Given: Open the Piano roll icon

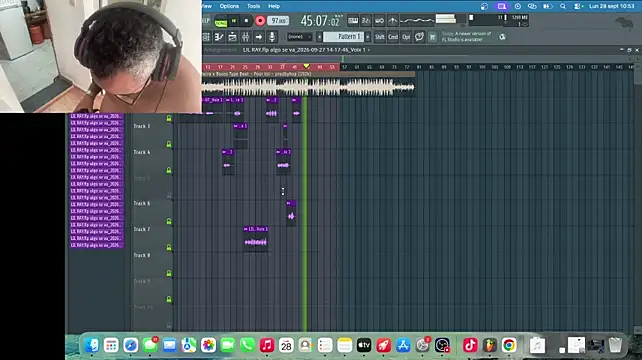Looking at the screenshot, I should [219, 37].
